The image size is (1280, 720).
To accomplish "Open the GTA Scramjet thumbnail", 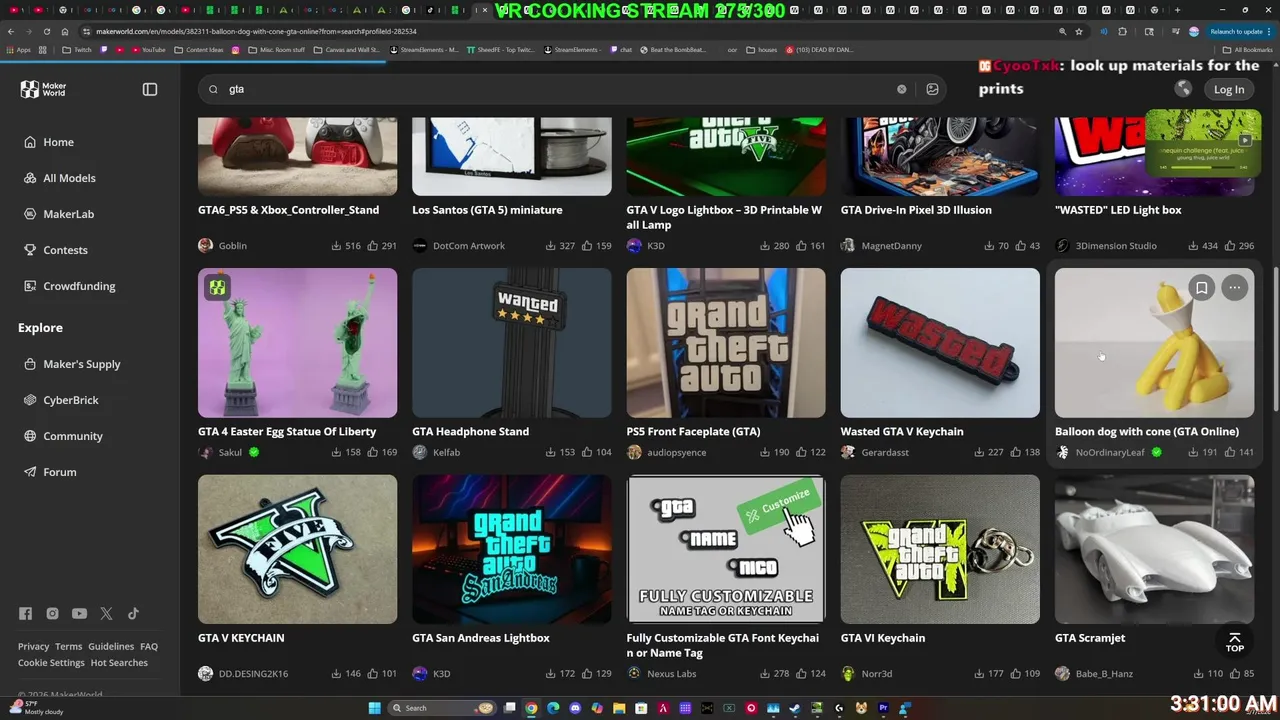I will (1154, 549).
